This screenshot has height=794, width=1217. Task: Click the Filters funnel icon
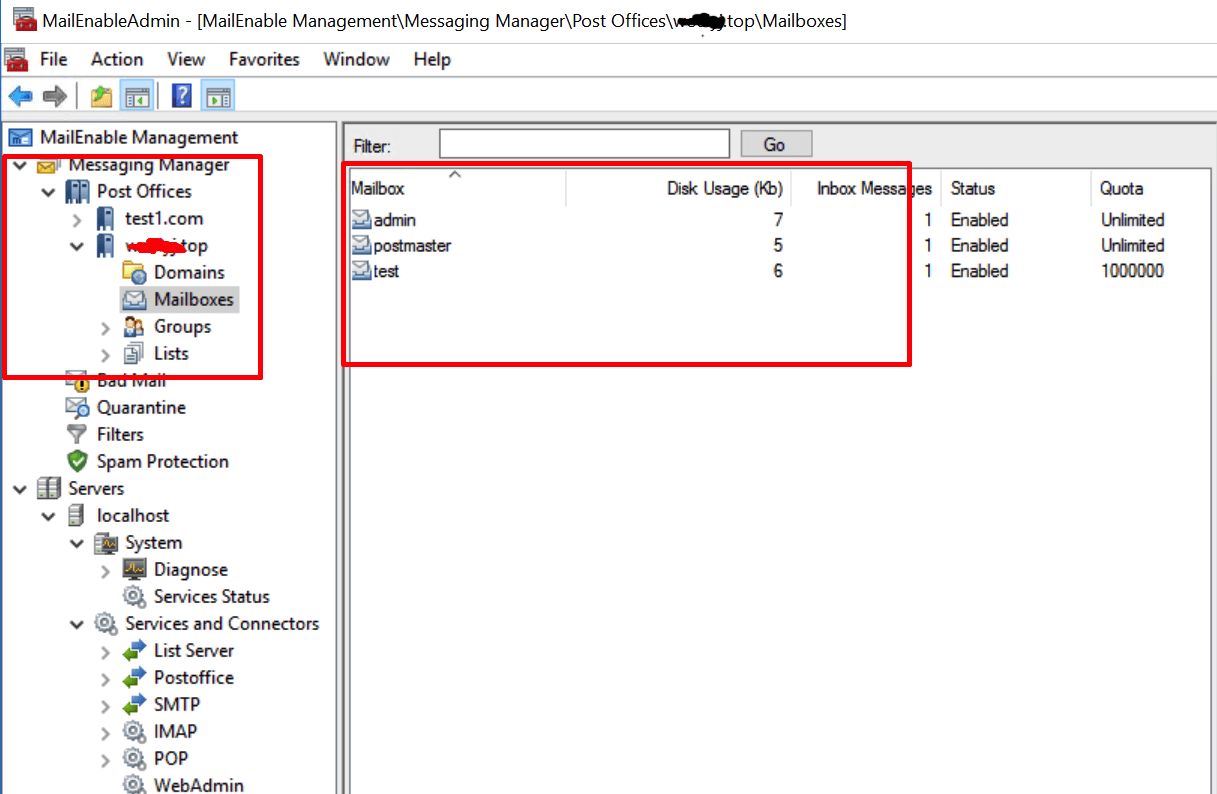[77, 434]
